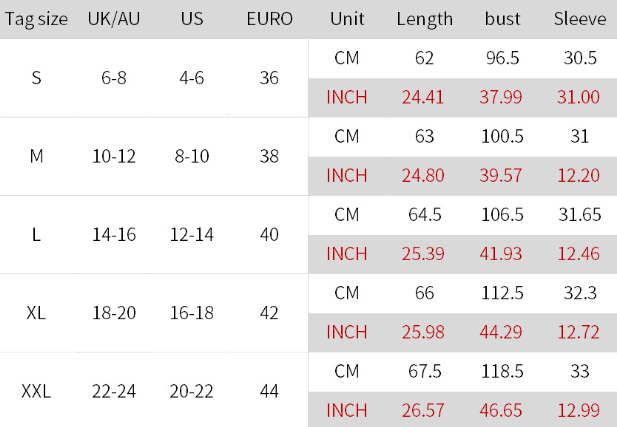Select the 106.5 bust CM value
Screen dimensions: 617x427
tap(502, 215)
